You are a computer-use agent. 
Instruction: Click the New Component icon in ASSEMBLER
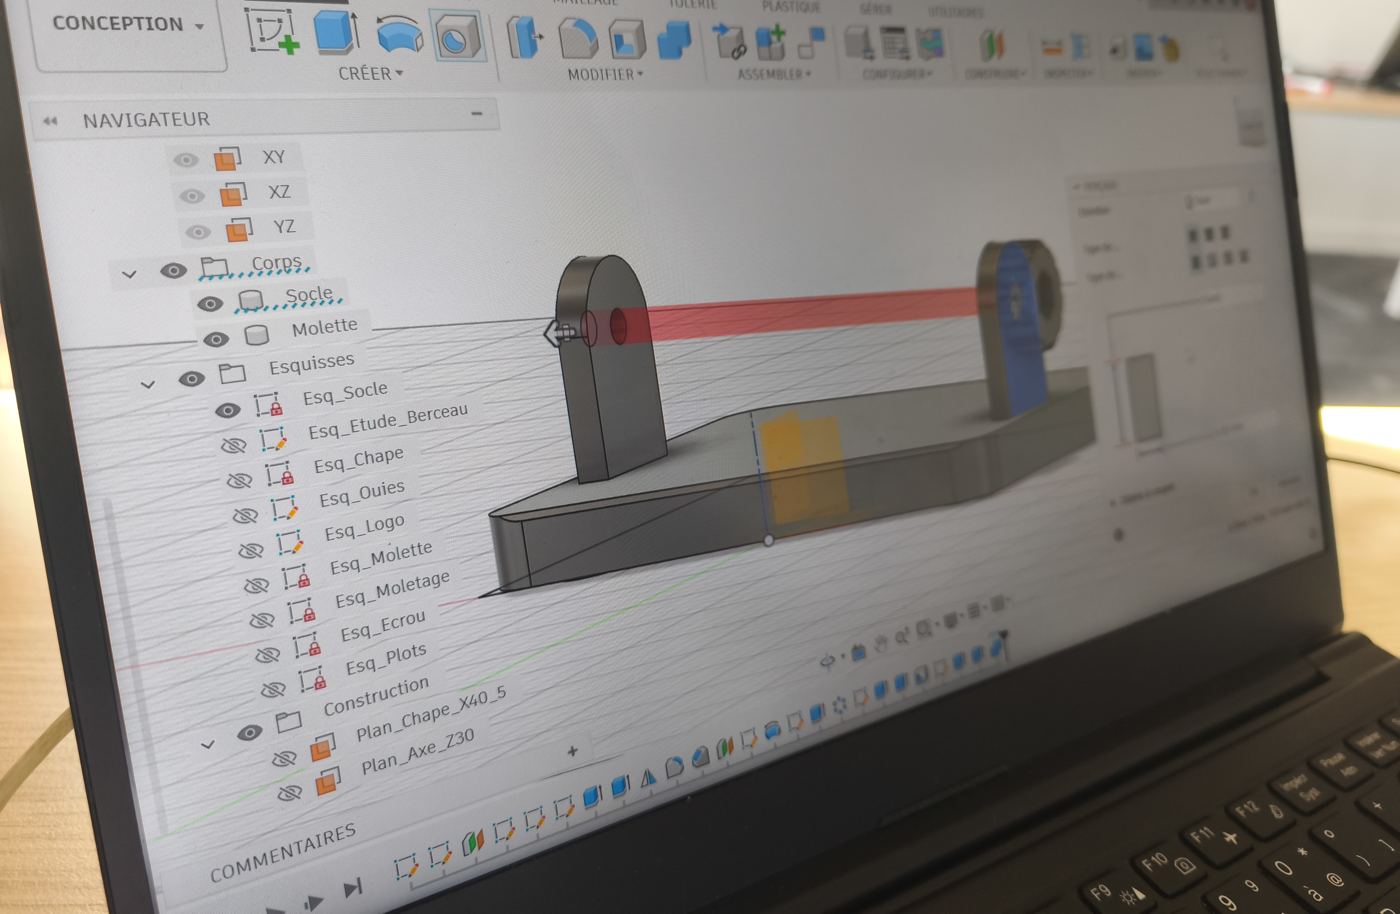770,44
